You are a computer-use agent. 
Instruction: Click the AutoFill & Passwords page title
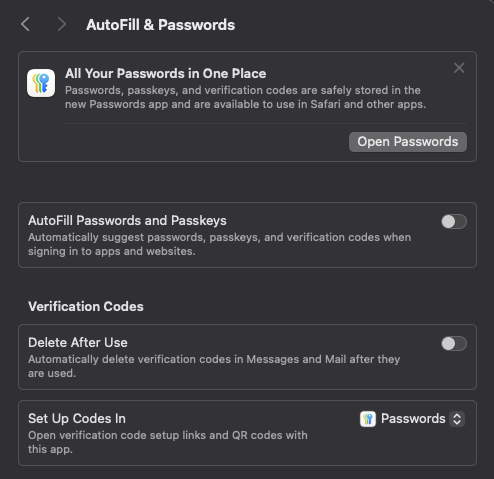click(160, 25)
